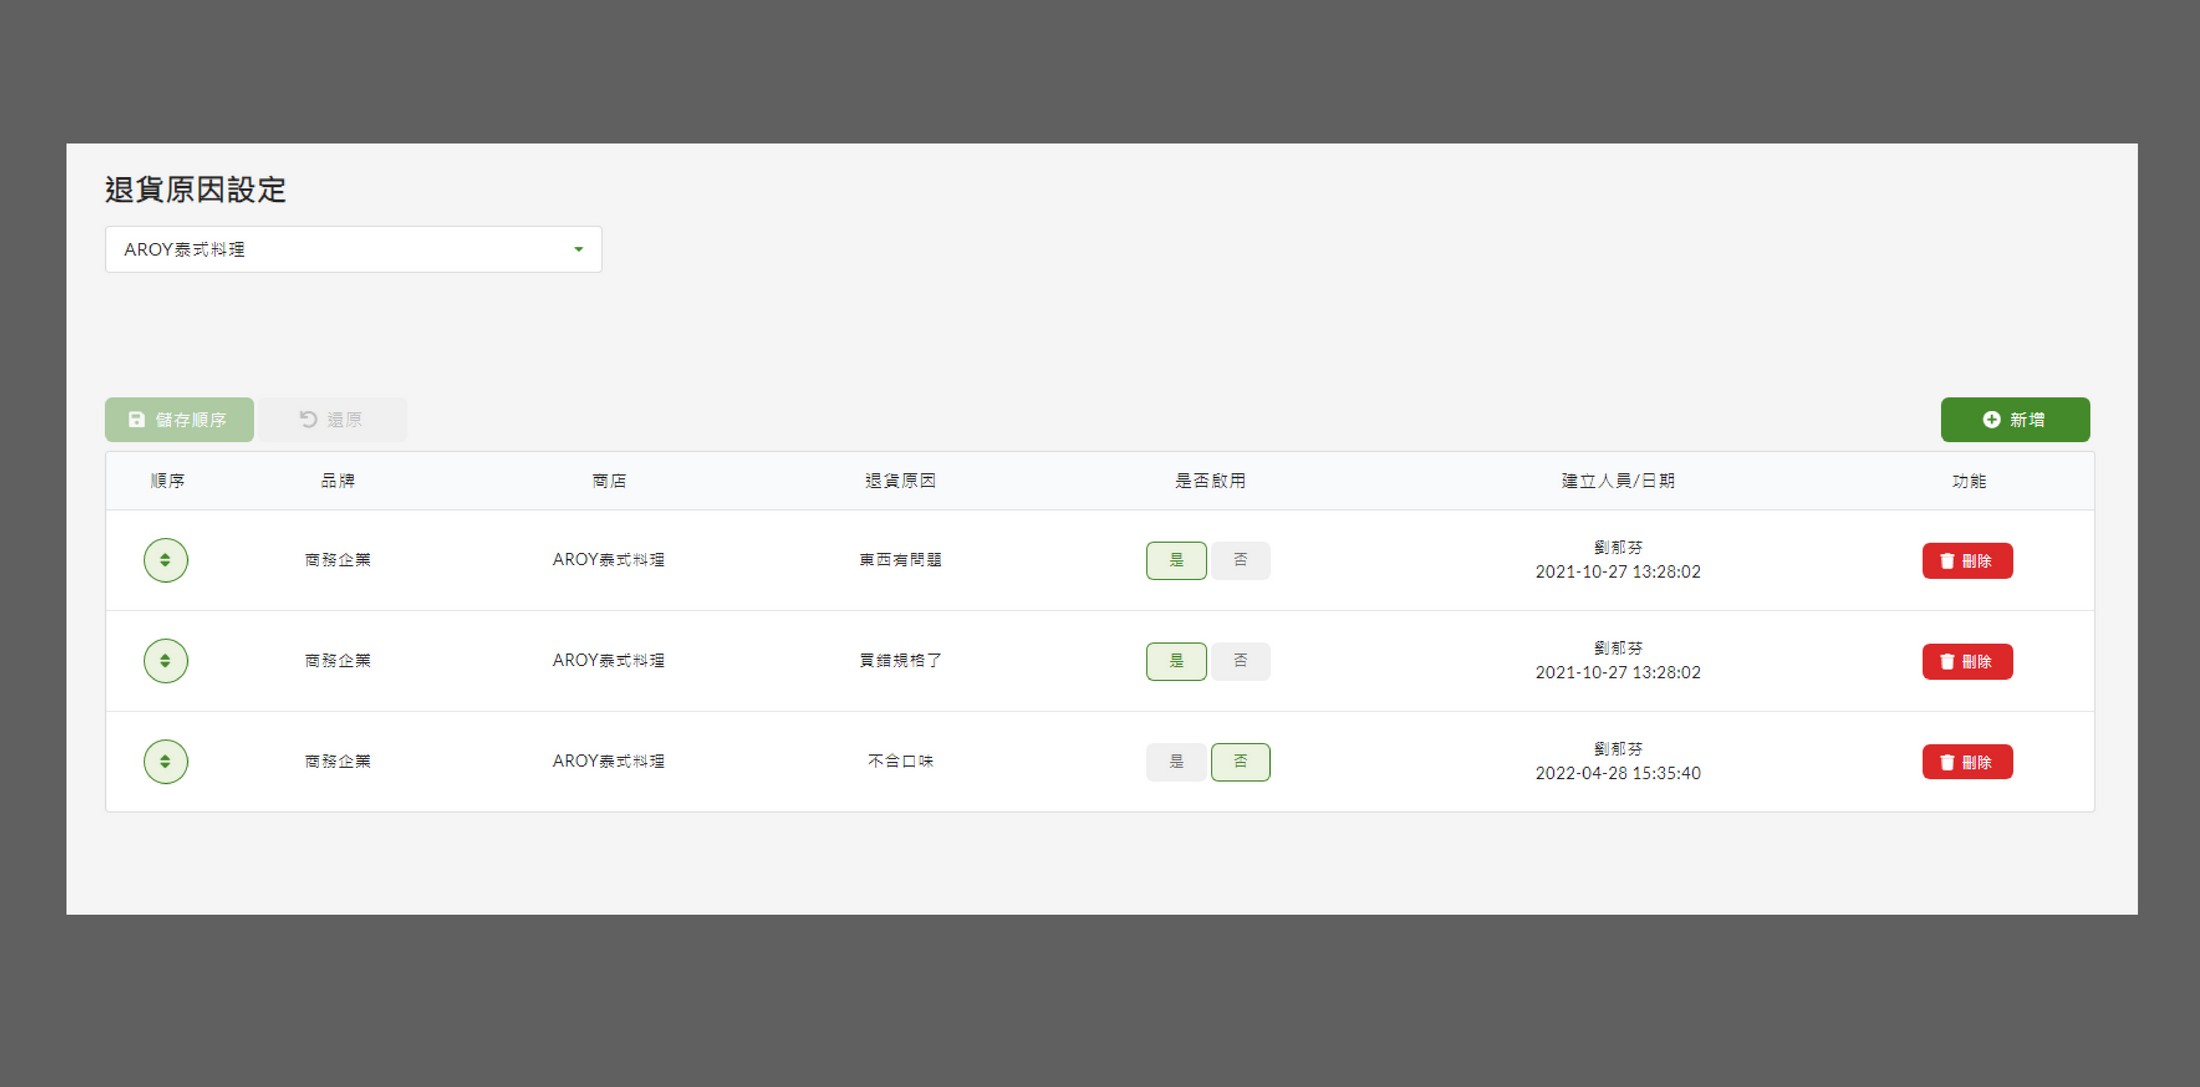Click 新增 button with plus icon
Image resolution: width=2200 pixels, height=1087 pixels.
pyautogui.click(x=2014, y=420)
